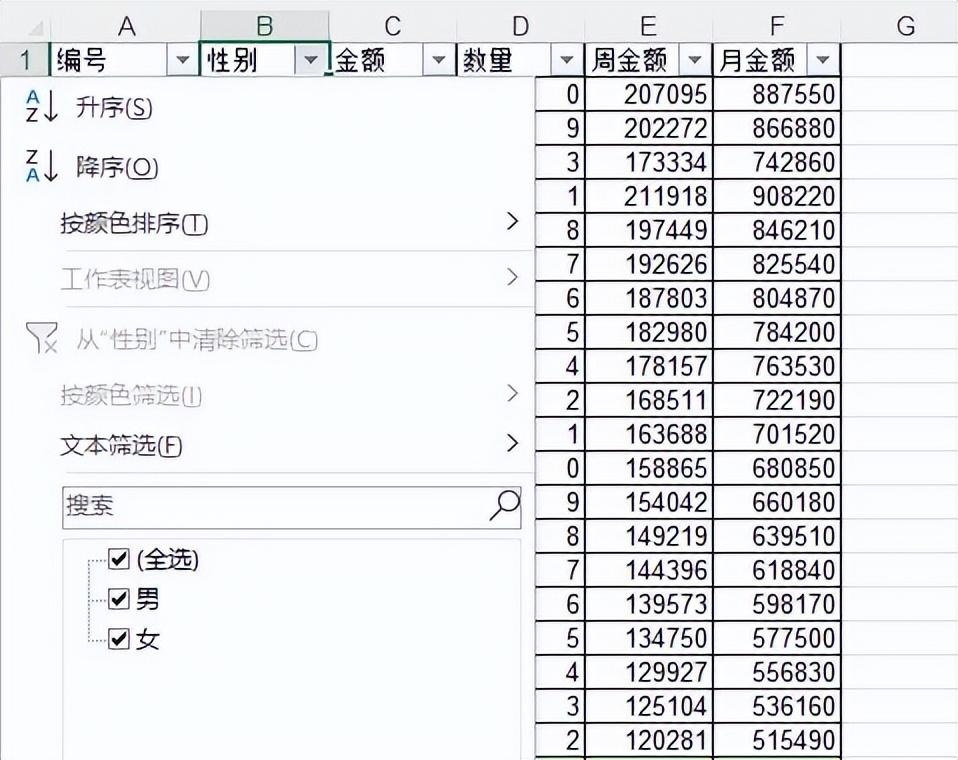The width and height of the screenshot is (958, 760).
Task: Select cell with value 887550
Action: point(777,94)
